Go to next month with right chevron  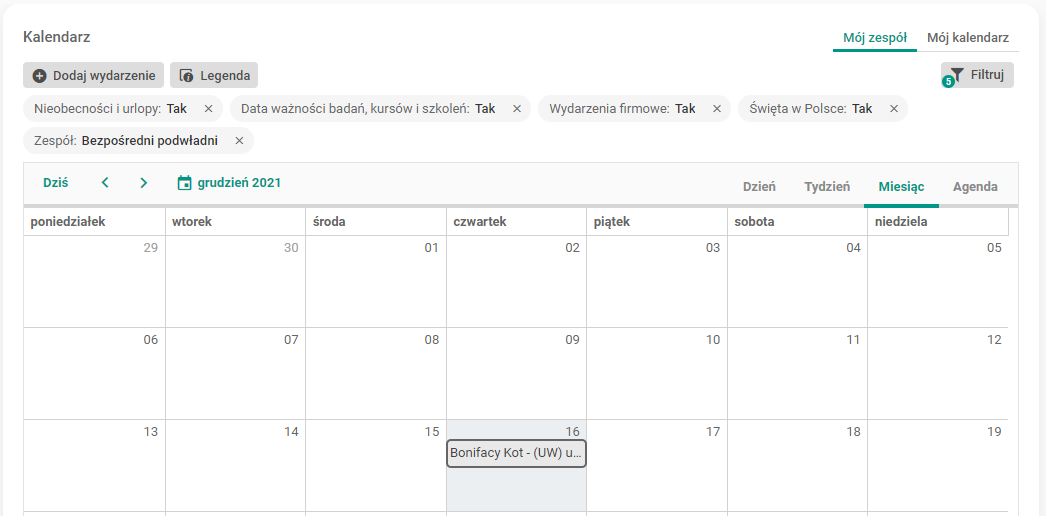click(144, 183)
